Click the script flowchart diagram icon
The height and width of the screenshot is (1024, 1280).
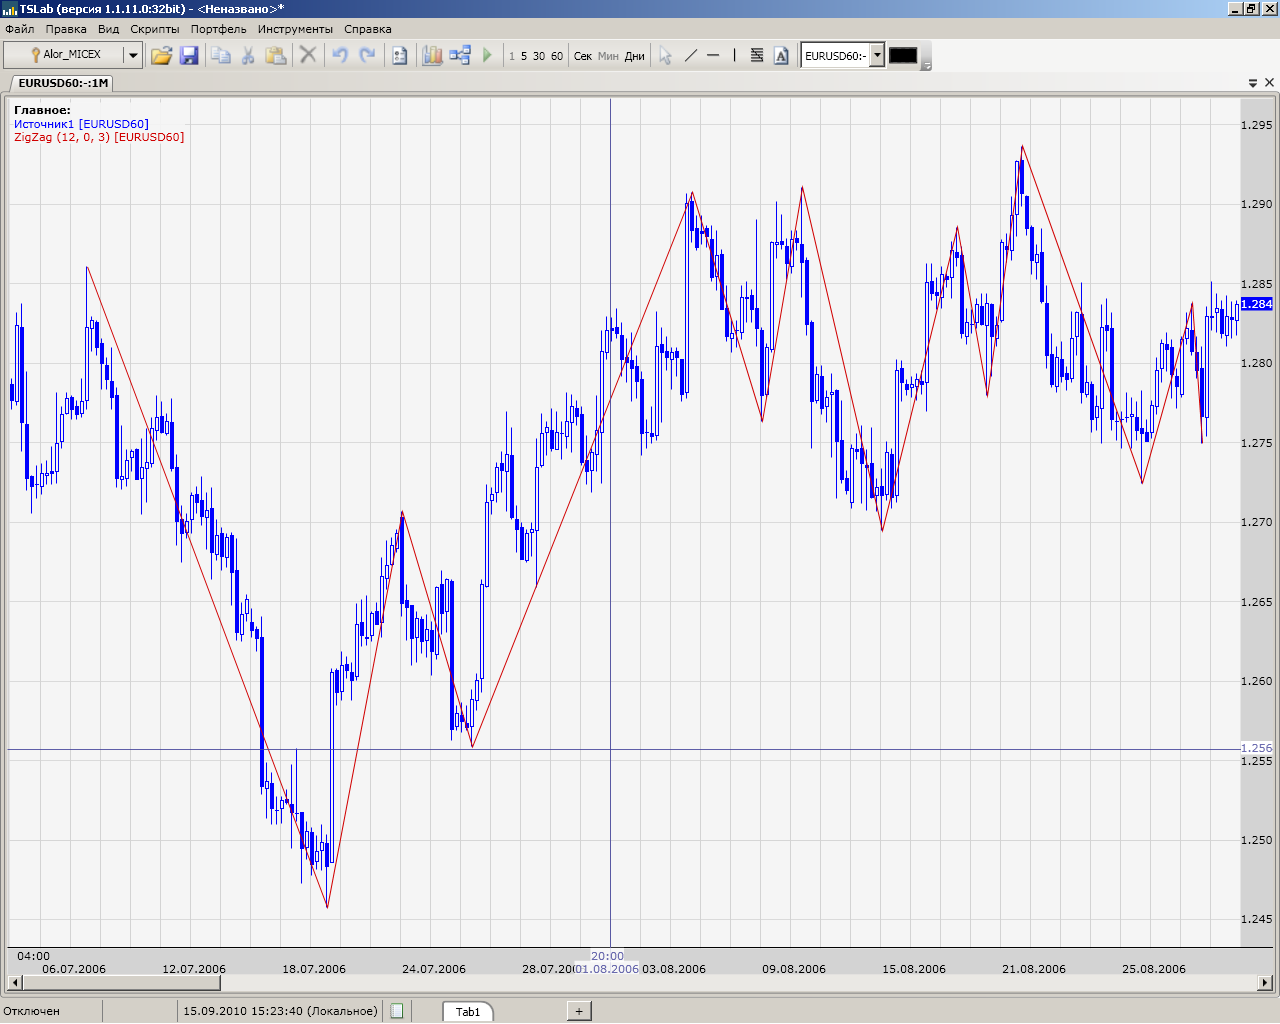[460, 56]
